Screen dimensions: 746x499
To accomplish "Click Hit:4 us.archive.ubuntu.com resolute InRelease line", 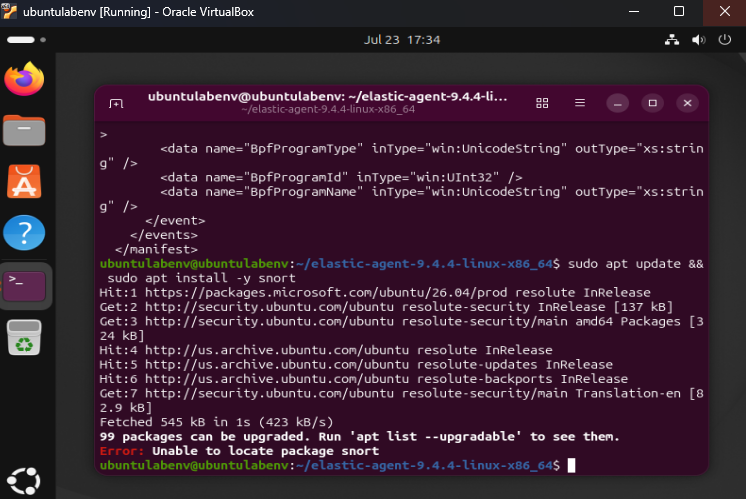I will [x=326, y=350].
